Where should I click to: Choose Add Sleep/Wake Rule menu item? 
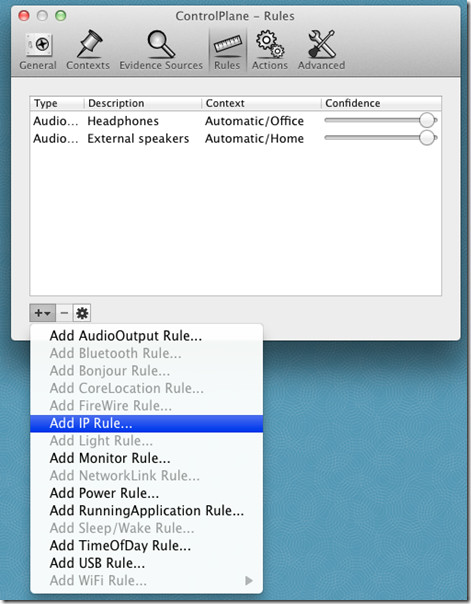coord(146,528)
